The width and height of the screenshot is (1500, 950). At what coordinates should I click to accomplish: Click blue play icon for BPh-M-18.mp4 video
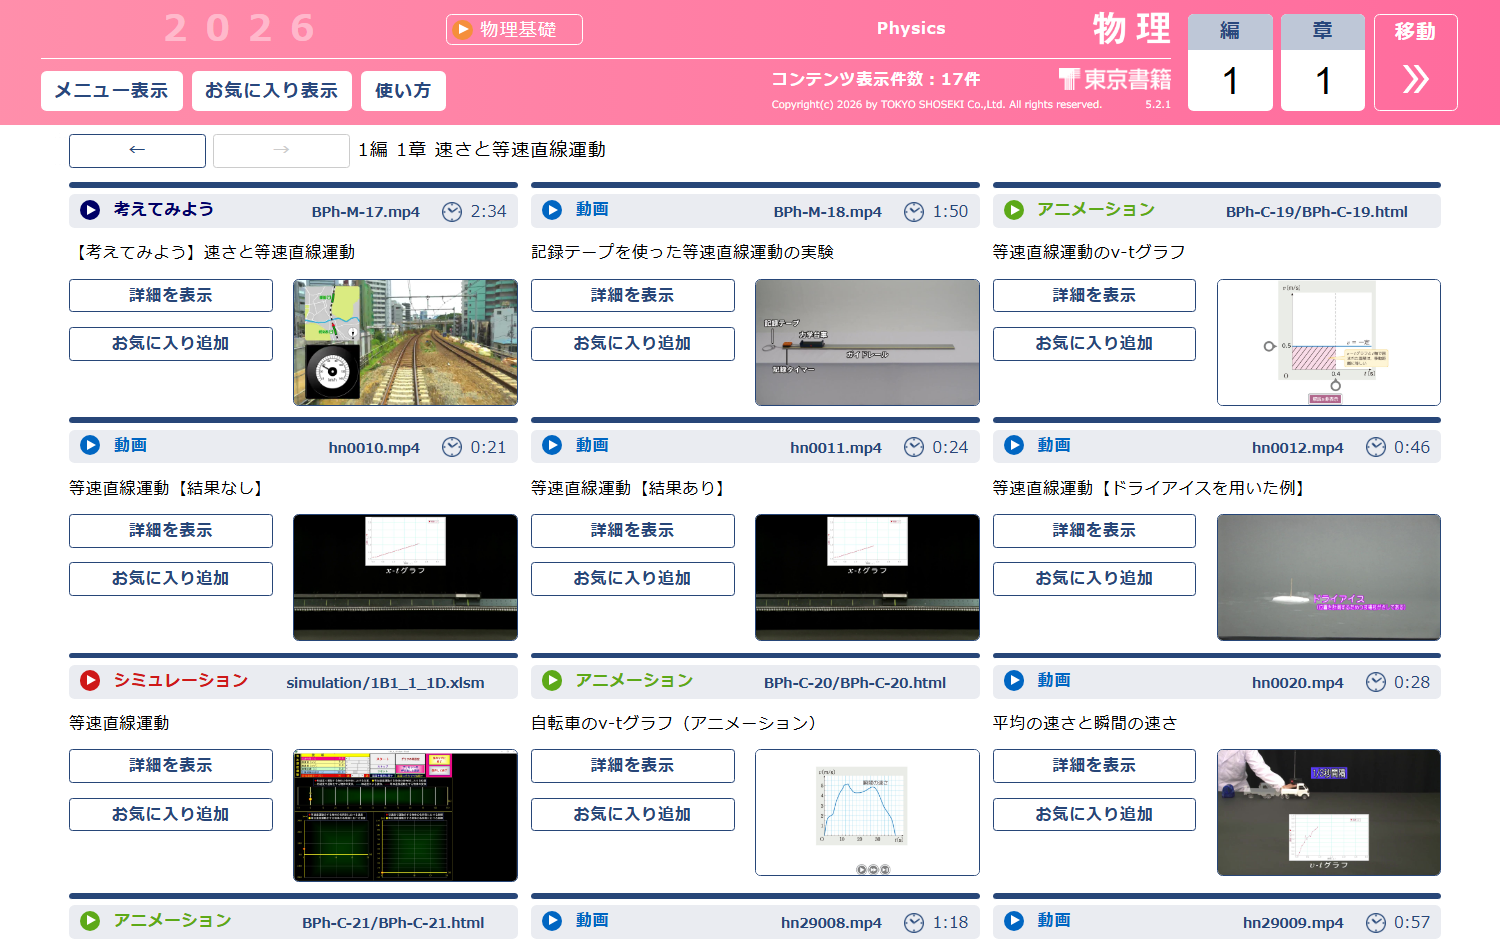pos(552,210)
